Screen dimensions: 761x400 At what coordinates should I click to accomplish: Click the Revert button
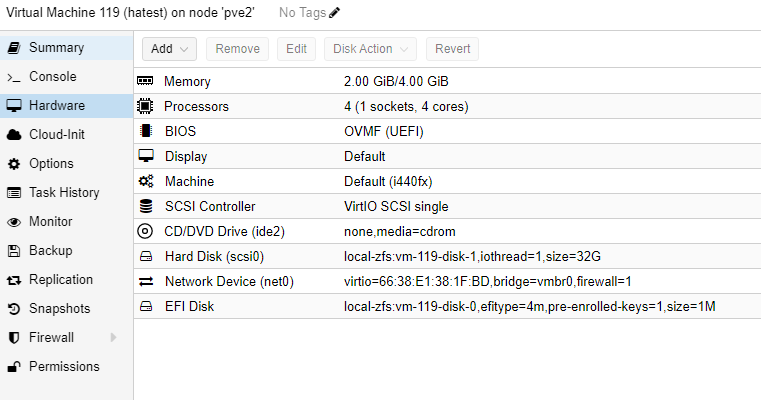[452, 49]
